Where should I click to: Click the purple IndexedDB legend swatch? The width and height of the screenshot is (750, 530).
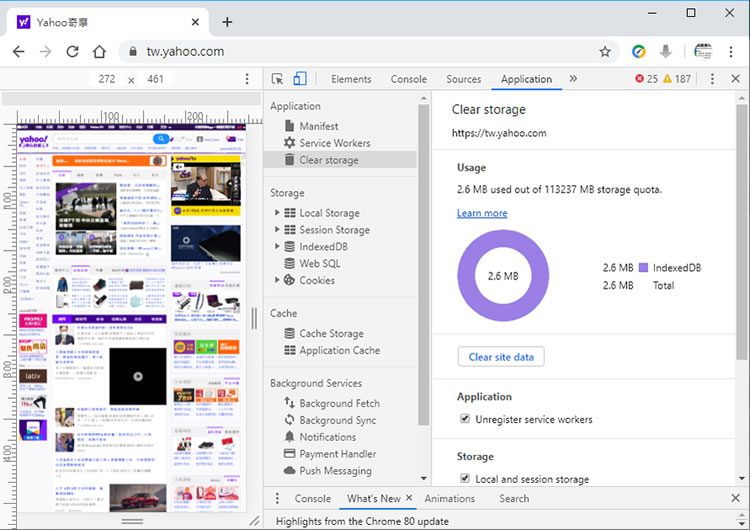pos(644,268)
